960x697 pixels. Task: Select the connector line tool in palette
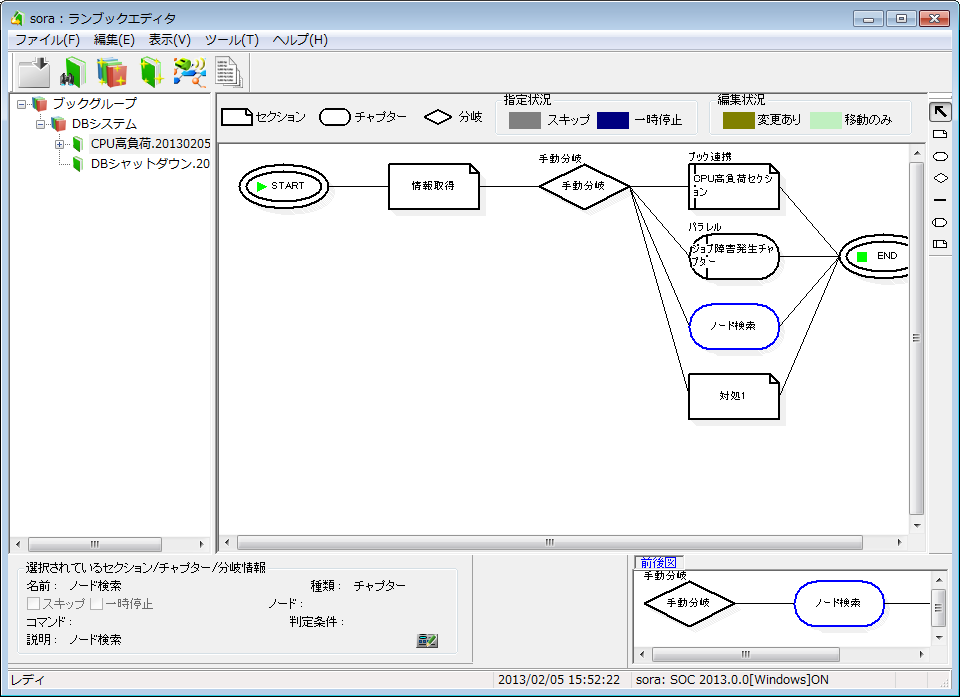pos(940,200)
